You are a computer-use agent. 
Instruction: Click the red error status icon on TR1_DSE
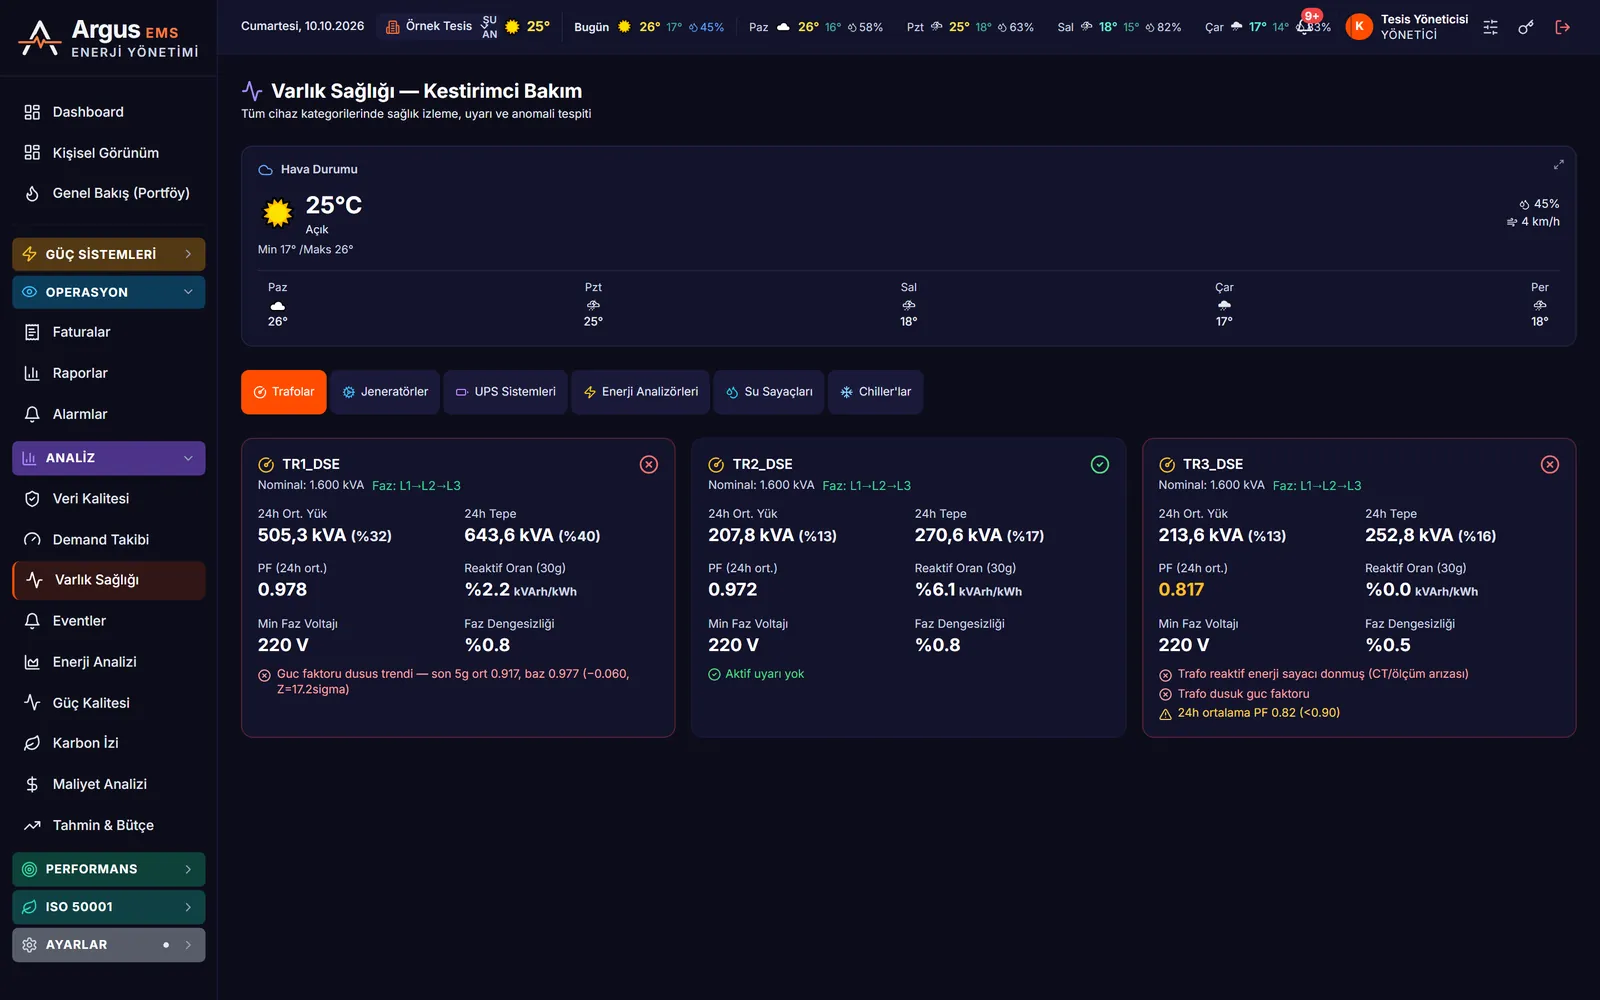pyautogui.click(x=649, y=464)
